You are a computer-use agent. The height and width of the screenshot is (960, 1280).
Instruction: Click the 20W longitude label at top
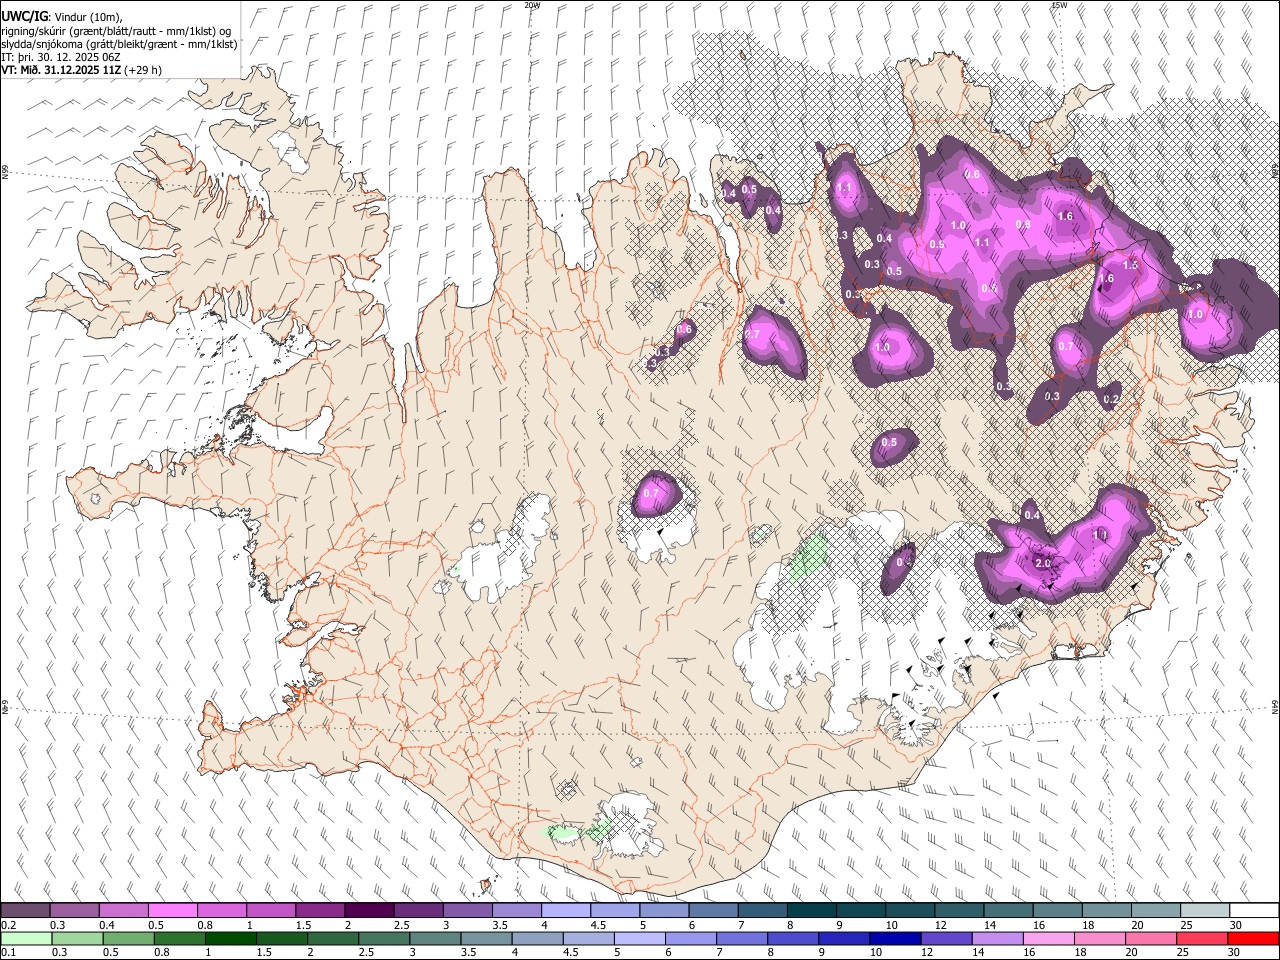coord(532,5)
